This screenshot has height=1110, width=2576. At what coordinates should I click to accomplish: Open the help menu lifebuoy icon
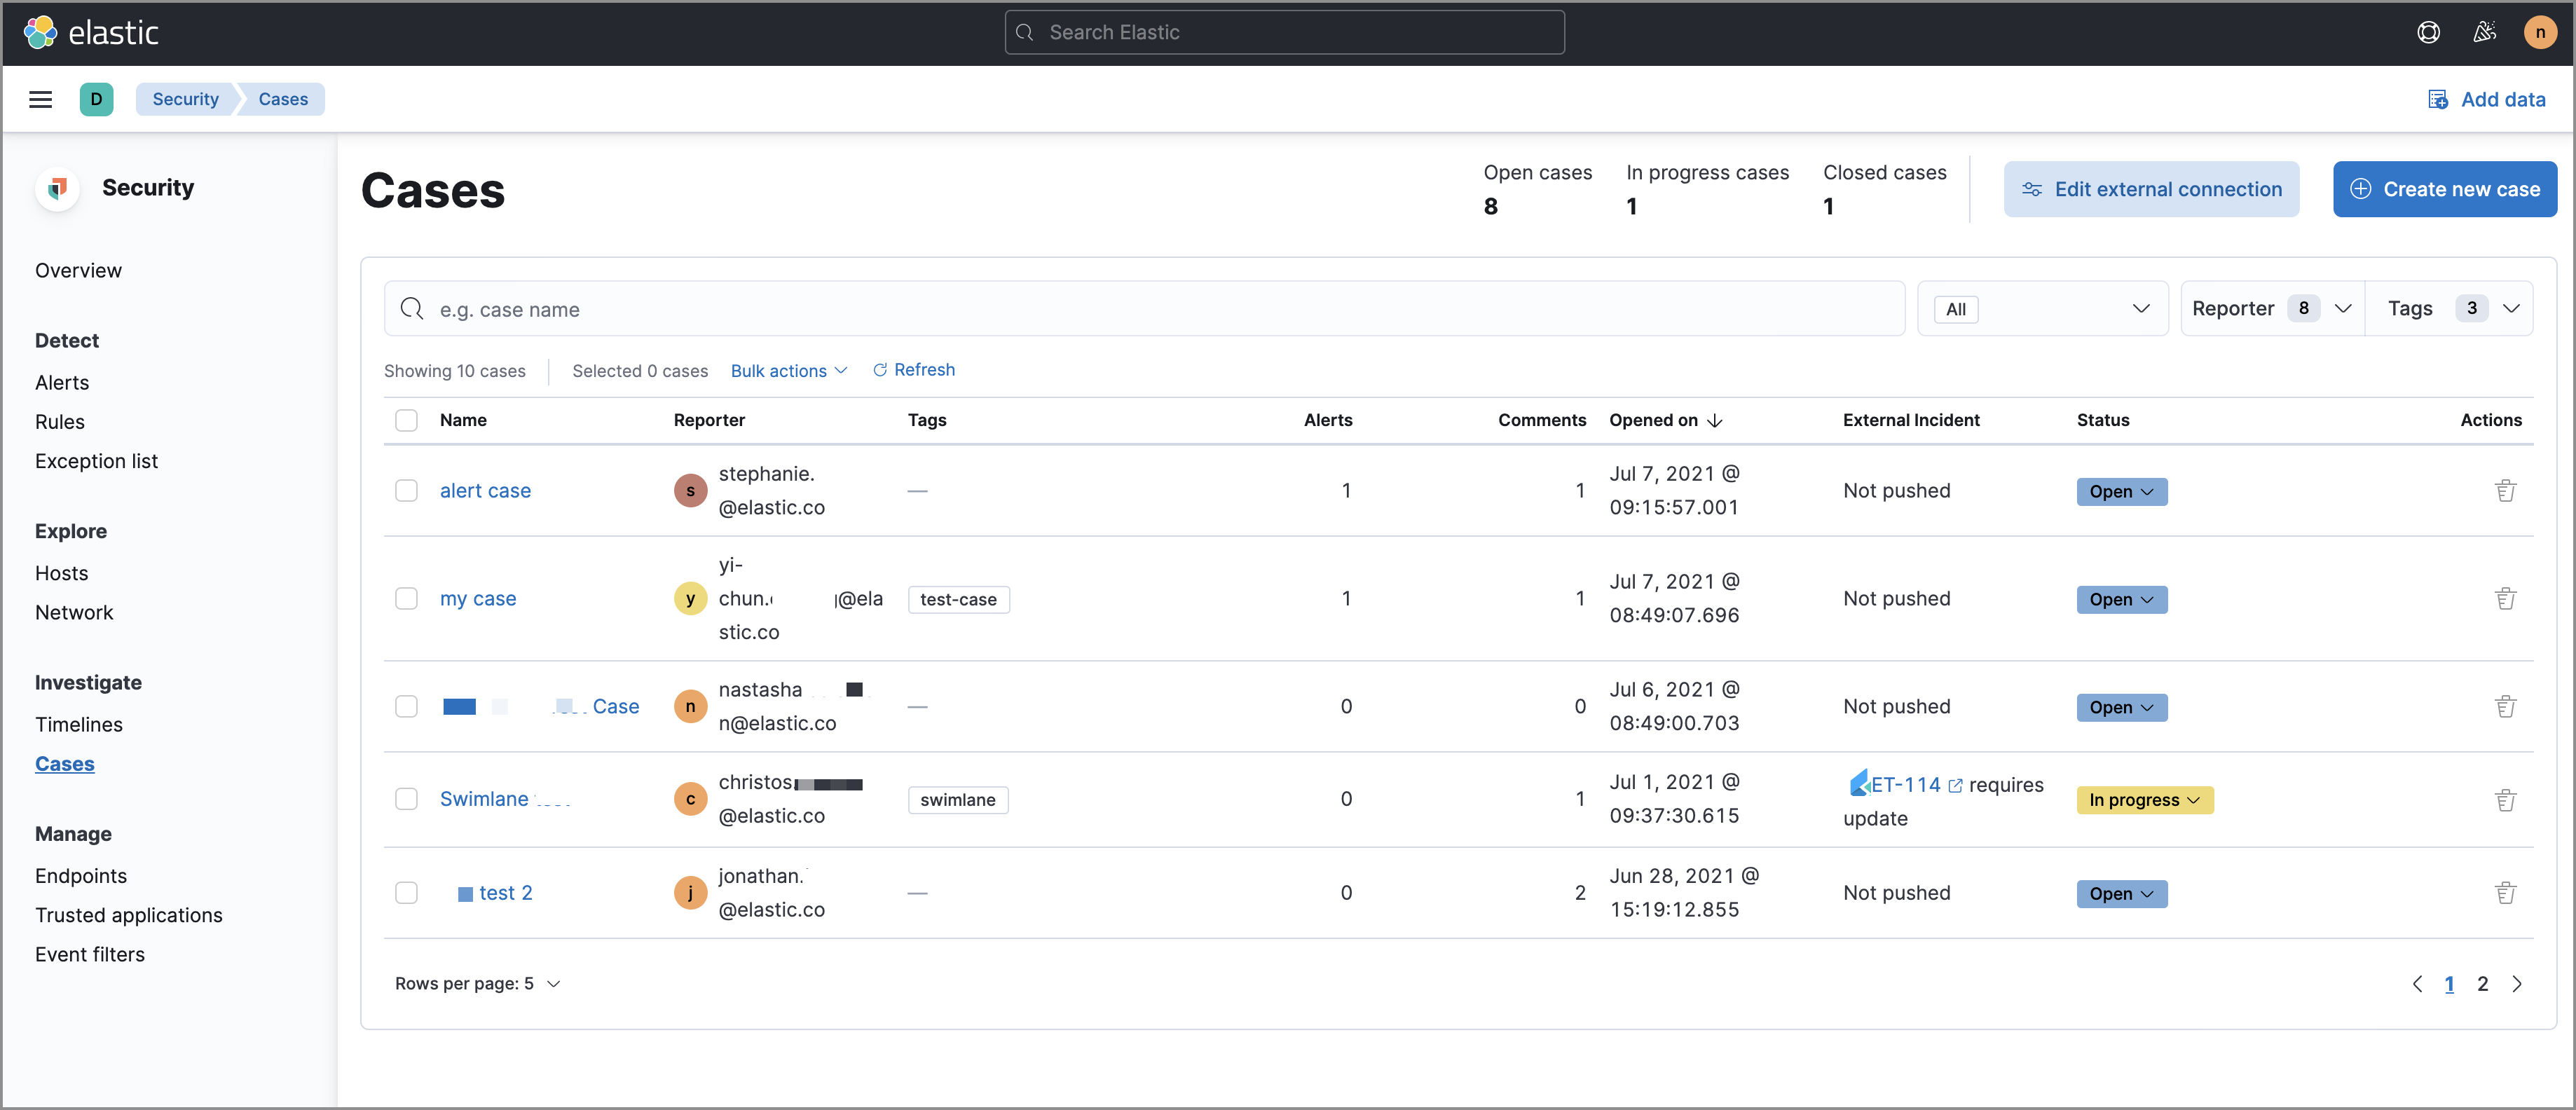tap(2428, 32)
